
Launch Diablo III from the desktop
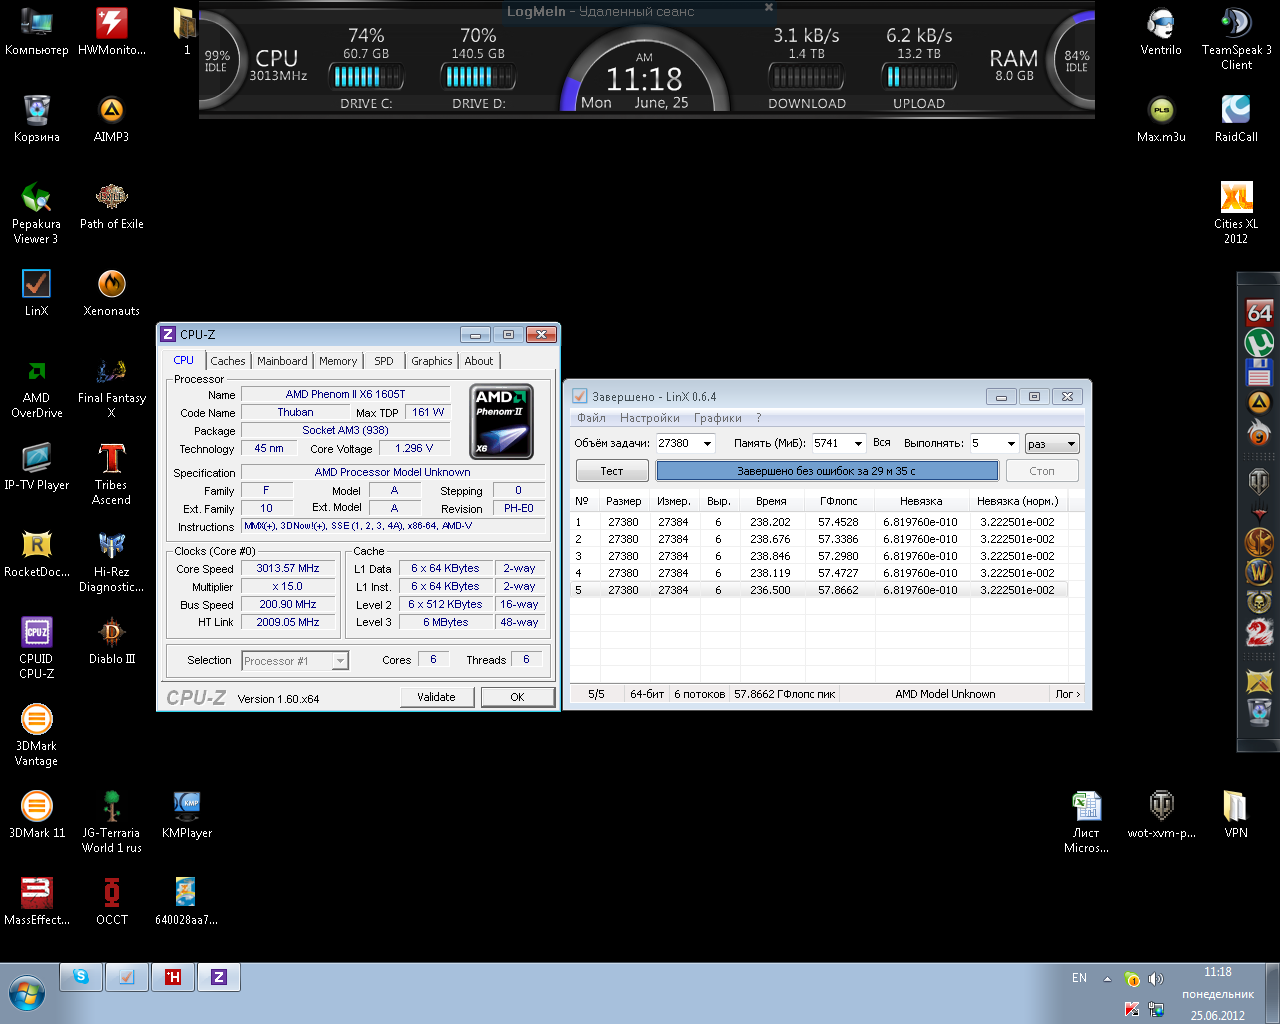coord(111,640)
